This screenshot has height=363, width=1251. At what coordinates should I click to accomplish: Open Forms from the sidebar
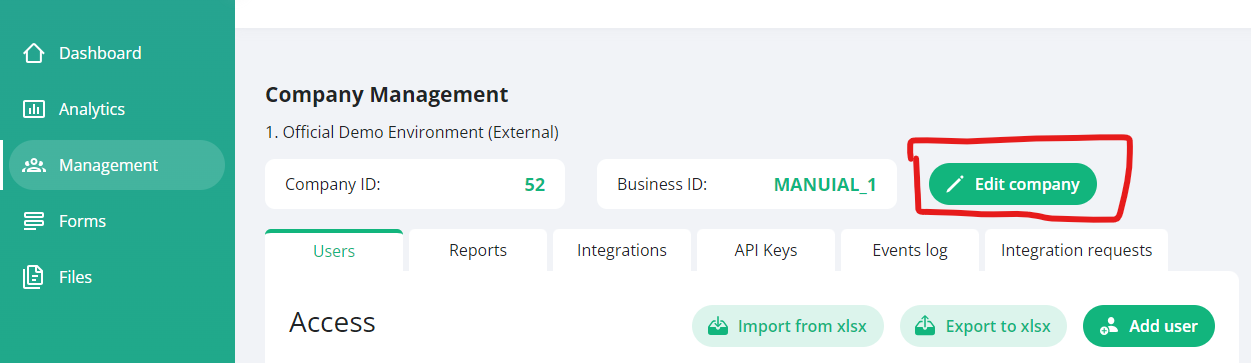tap(117, 221)
